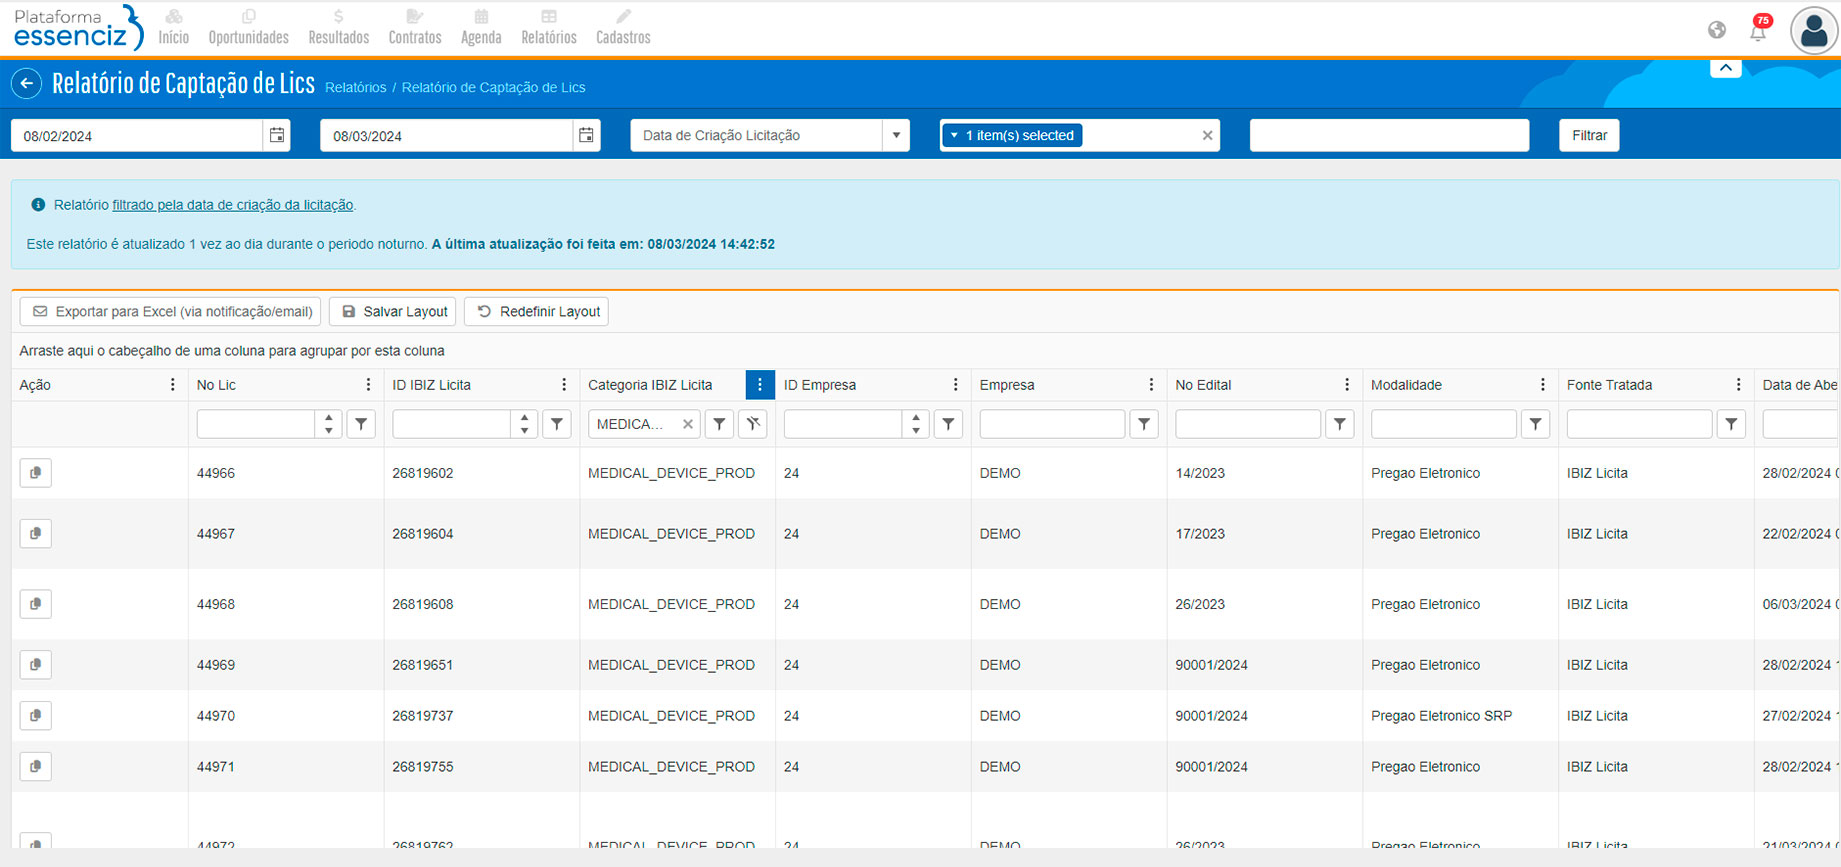Open the Relatórios menu

tap(549, 28)
